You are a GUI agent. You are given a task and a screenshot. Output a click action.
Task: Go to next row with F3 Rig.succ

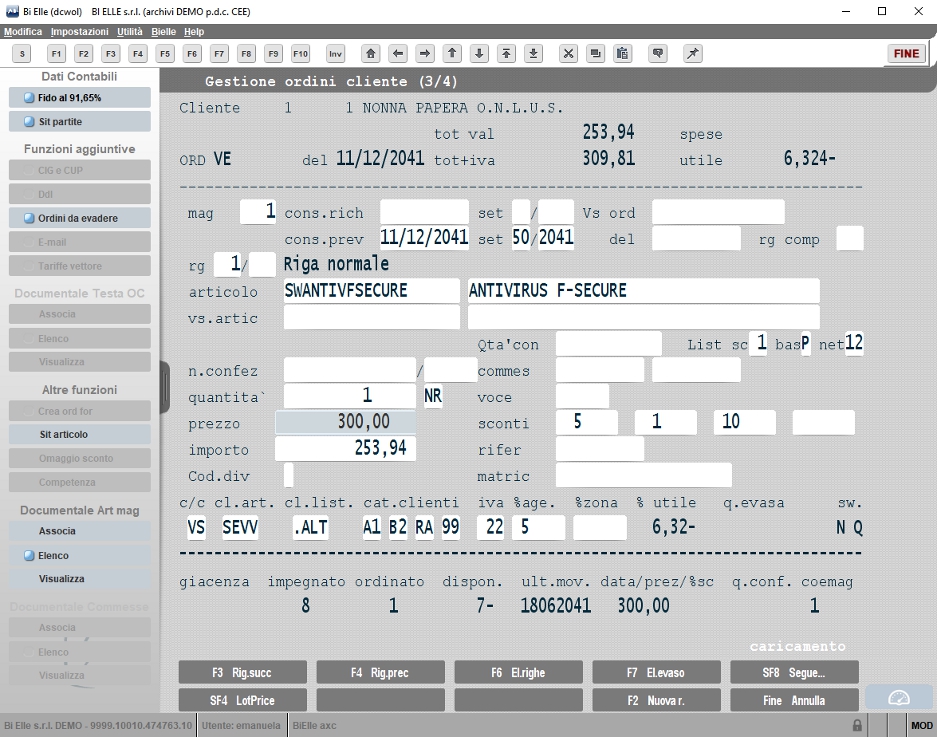pyautogui.click(x=243, y=672)
